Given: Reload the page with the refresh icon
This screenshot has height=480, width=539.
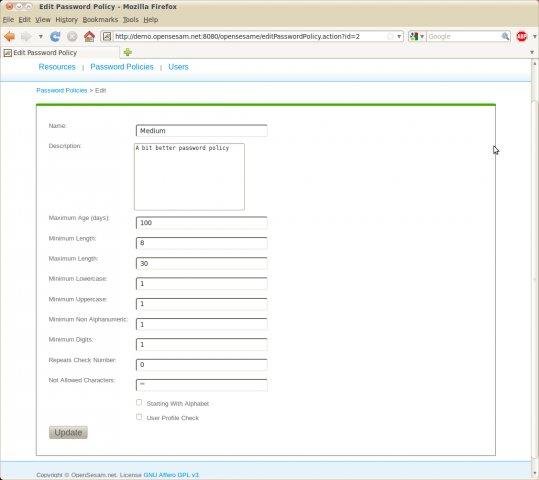Looking at the screenshot, I should point(55,36).
